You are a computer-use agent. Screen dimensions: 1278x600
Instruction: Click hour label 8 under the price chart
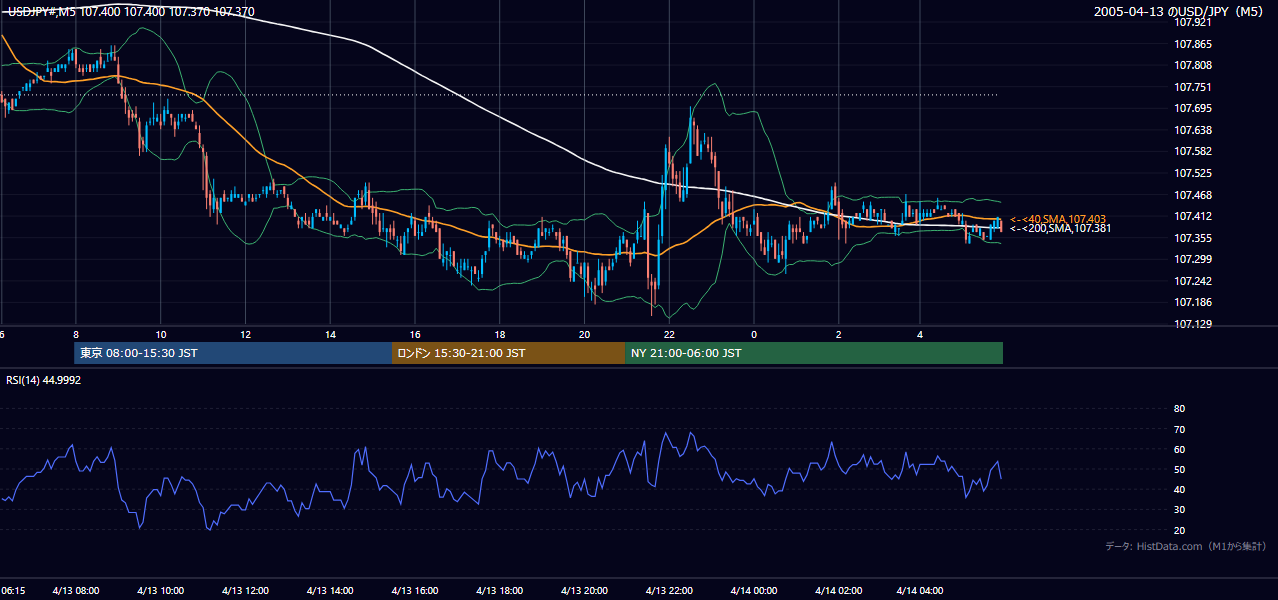(x=76, y=334)
